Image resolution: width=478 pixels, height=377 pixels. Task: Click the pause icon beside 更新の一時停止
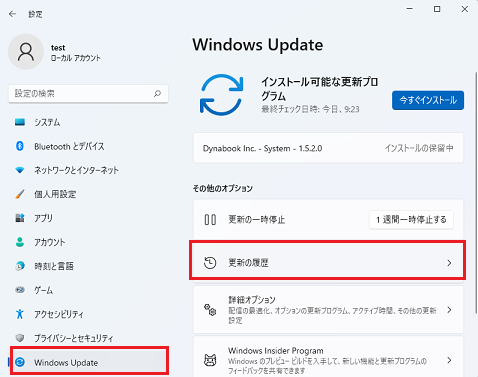pyautogui.click(x=210, y=220)
